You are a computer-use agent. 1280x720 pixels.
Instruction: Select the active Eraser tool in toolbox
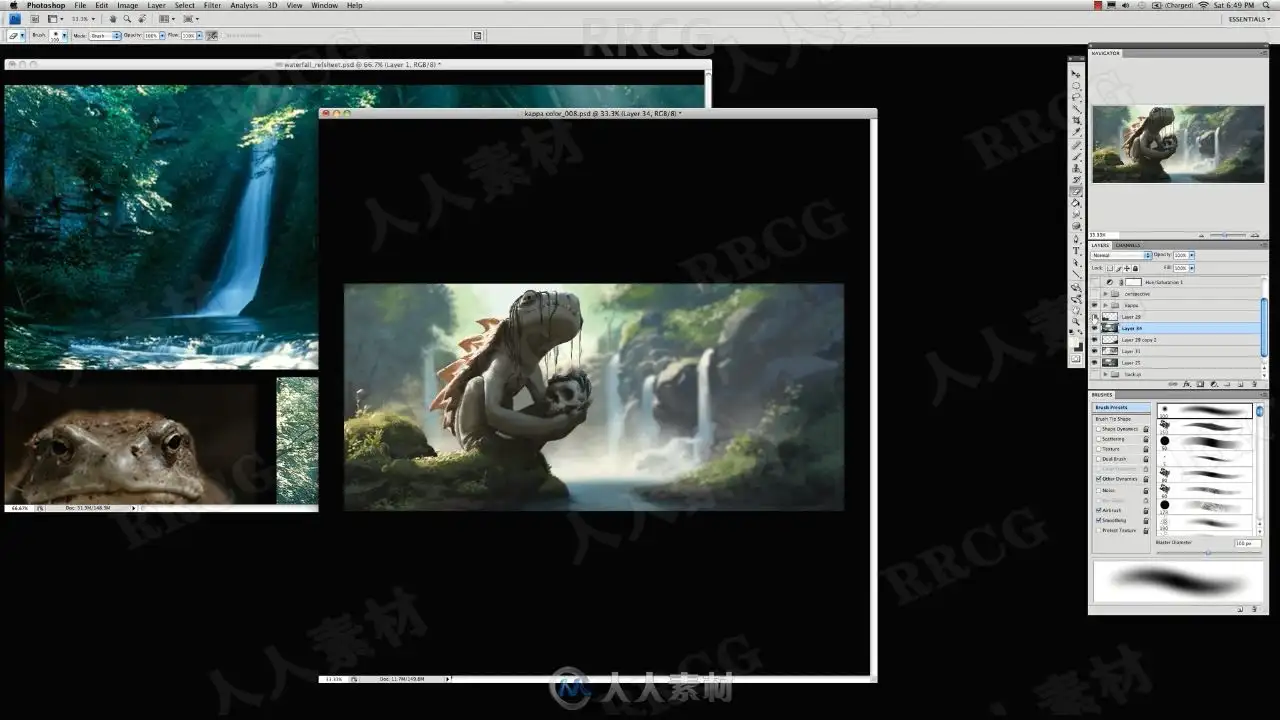coord(1076,189)
